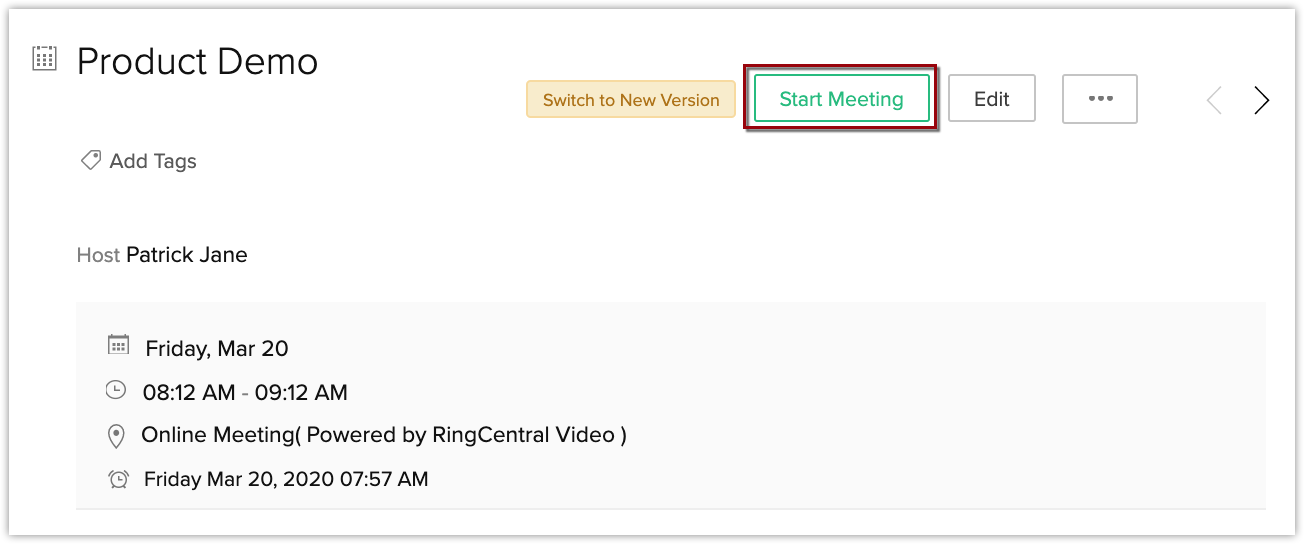Open host Patrick Jane's name
The width and height of the screenshot is (1304, 544).
[x=187, y=255]
